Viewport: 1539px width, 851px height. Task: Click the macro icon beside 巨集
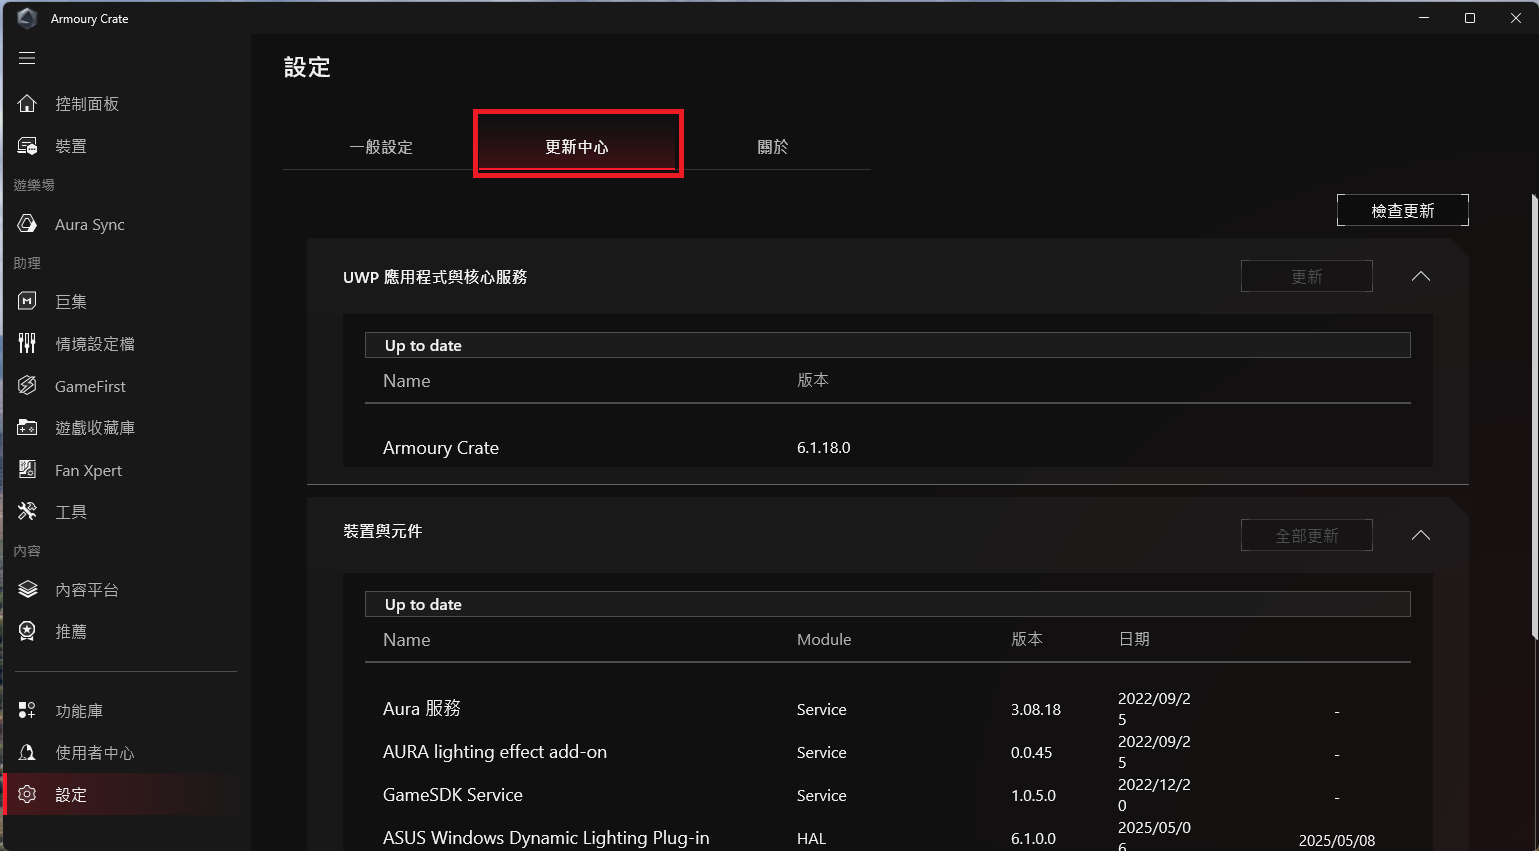(27, 301)
